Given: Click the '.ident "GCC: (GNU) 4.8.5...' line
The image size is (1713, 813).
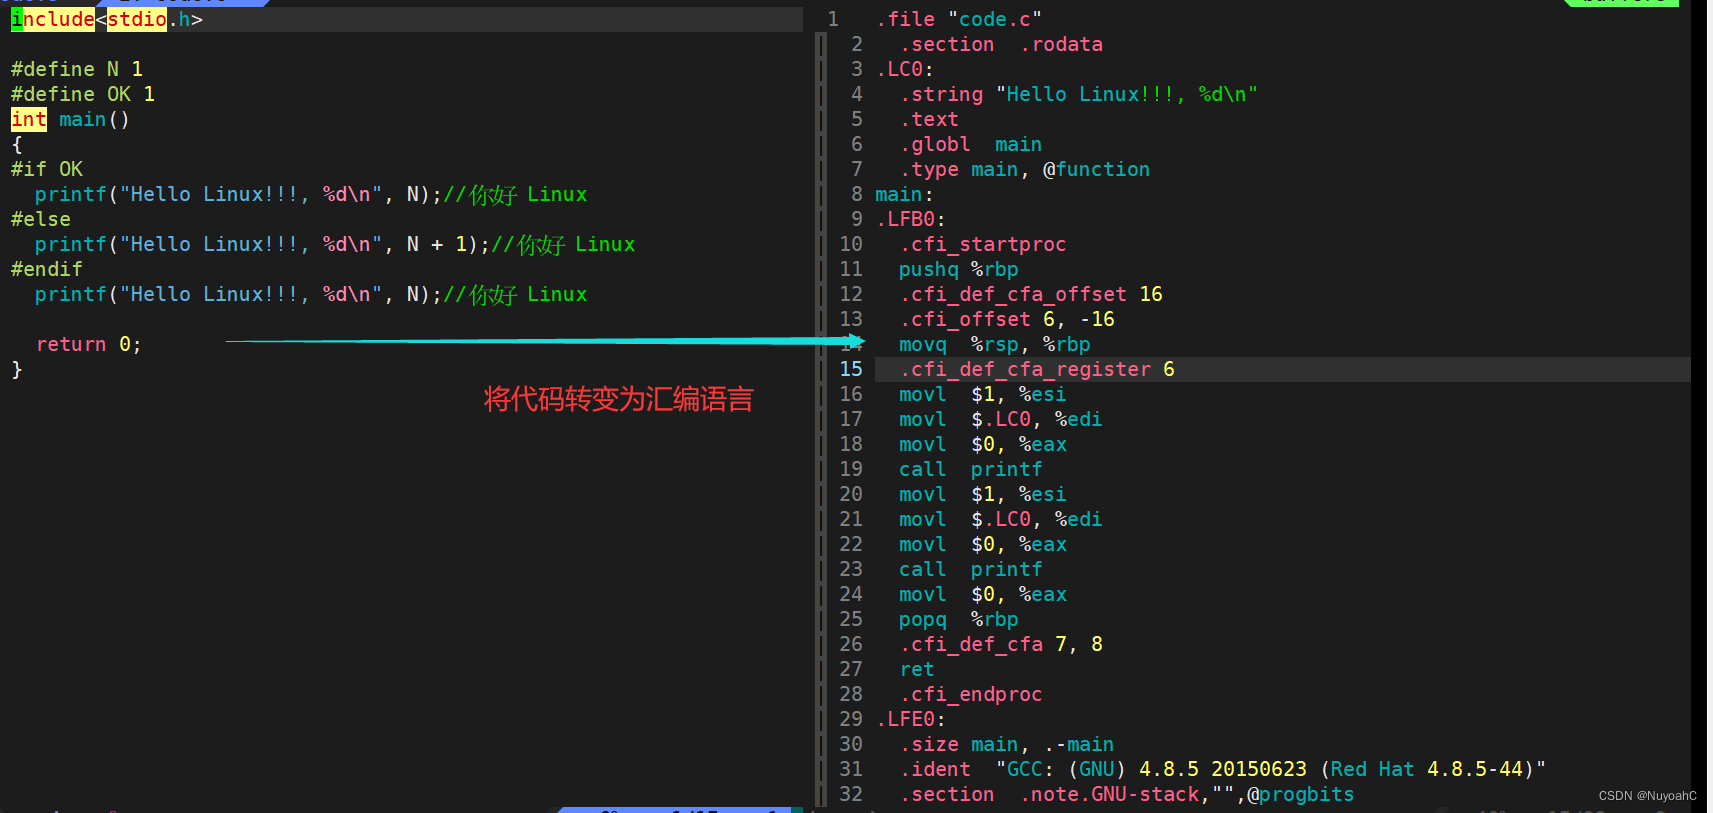Looking at the screenshot, I should [x=1223, y=769].
